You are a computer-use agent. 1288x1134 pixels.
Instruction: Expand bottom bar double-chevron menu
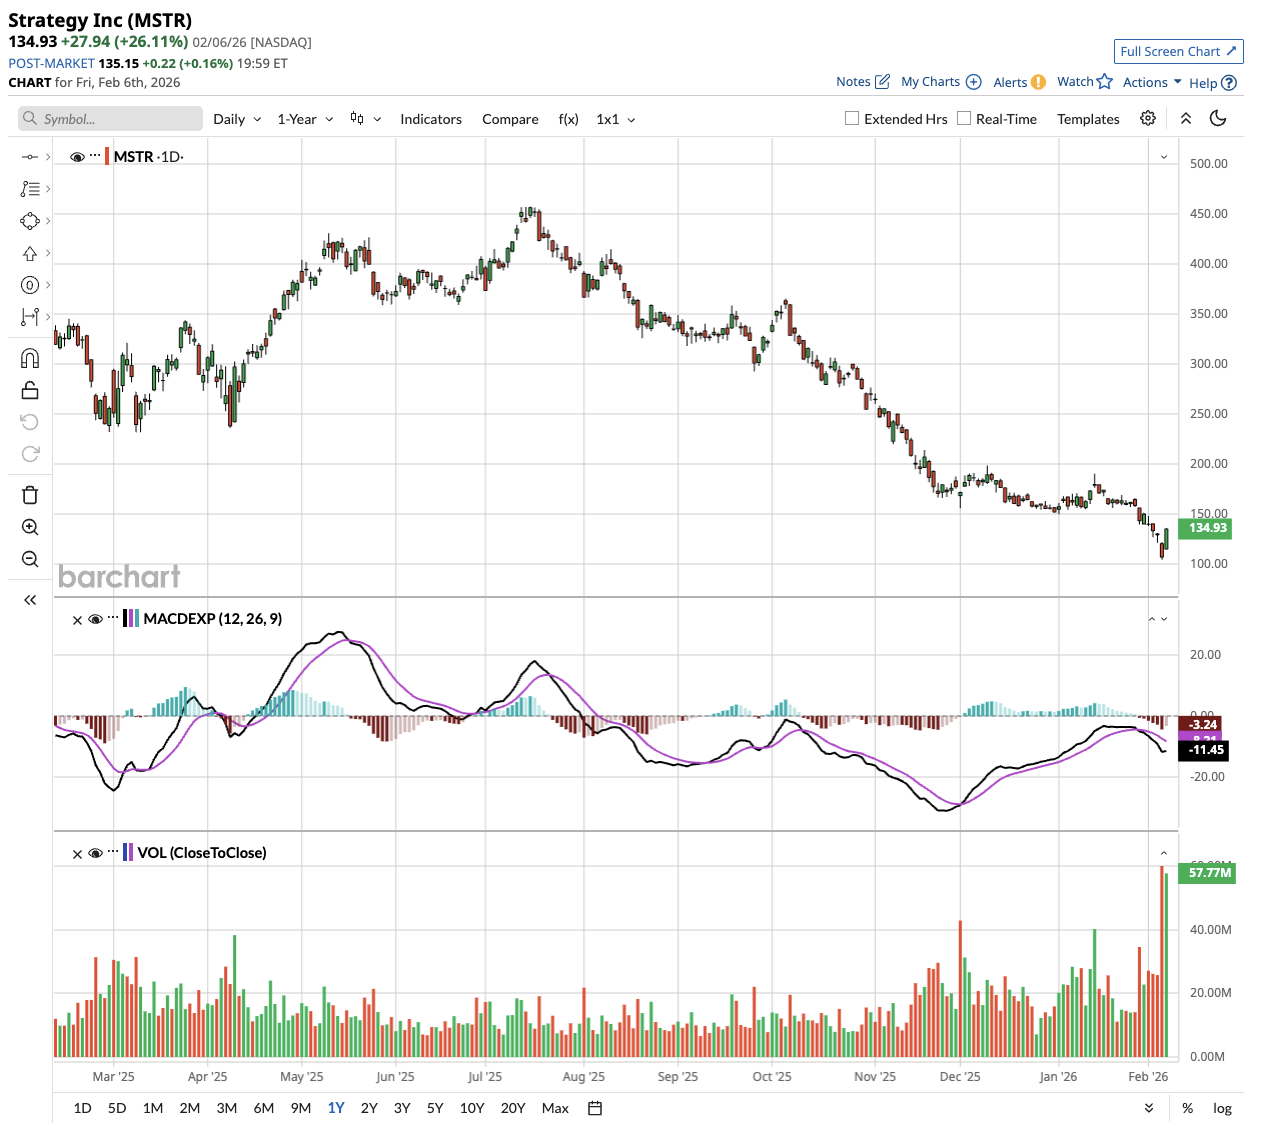pyautogui.click(x=1149, y=1108)
